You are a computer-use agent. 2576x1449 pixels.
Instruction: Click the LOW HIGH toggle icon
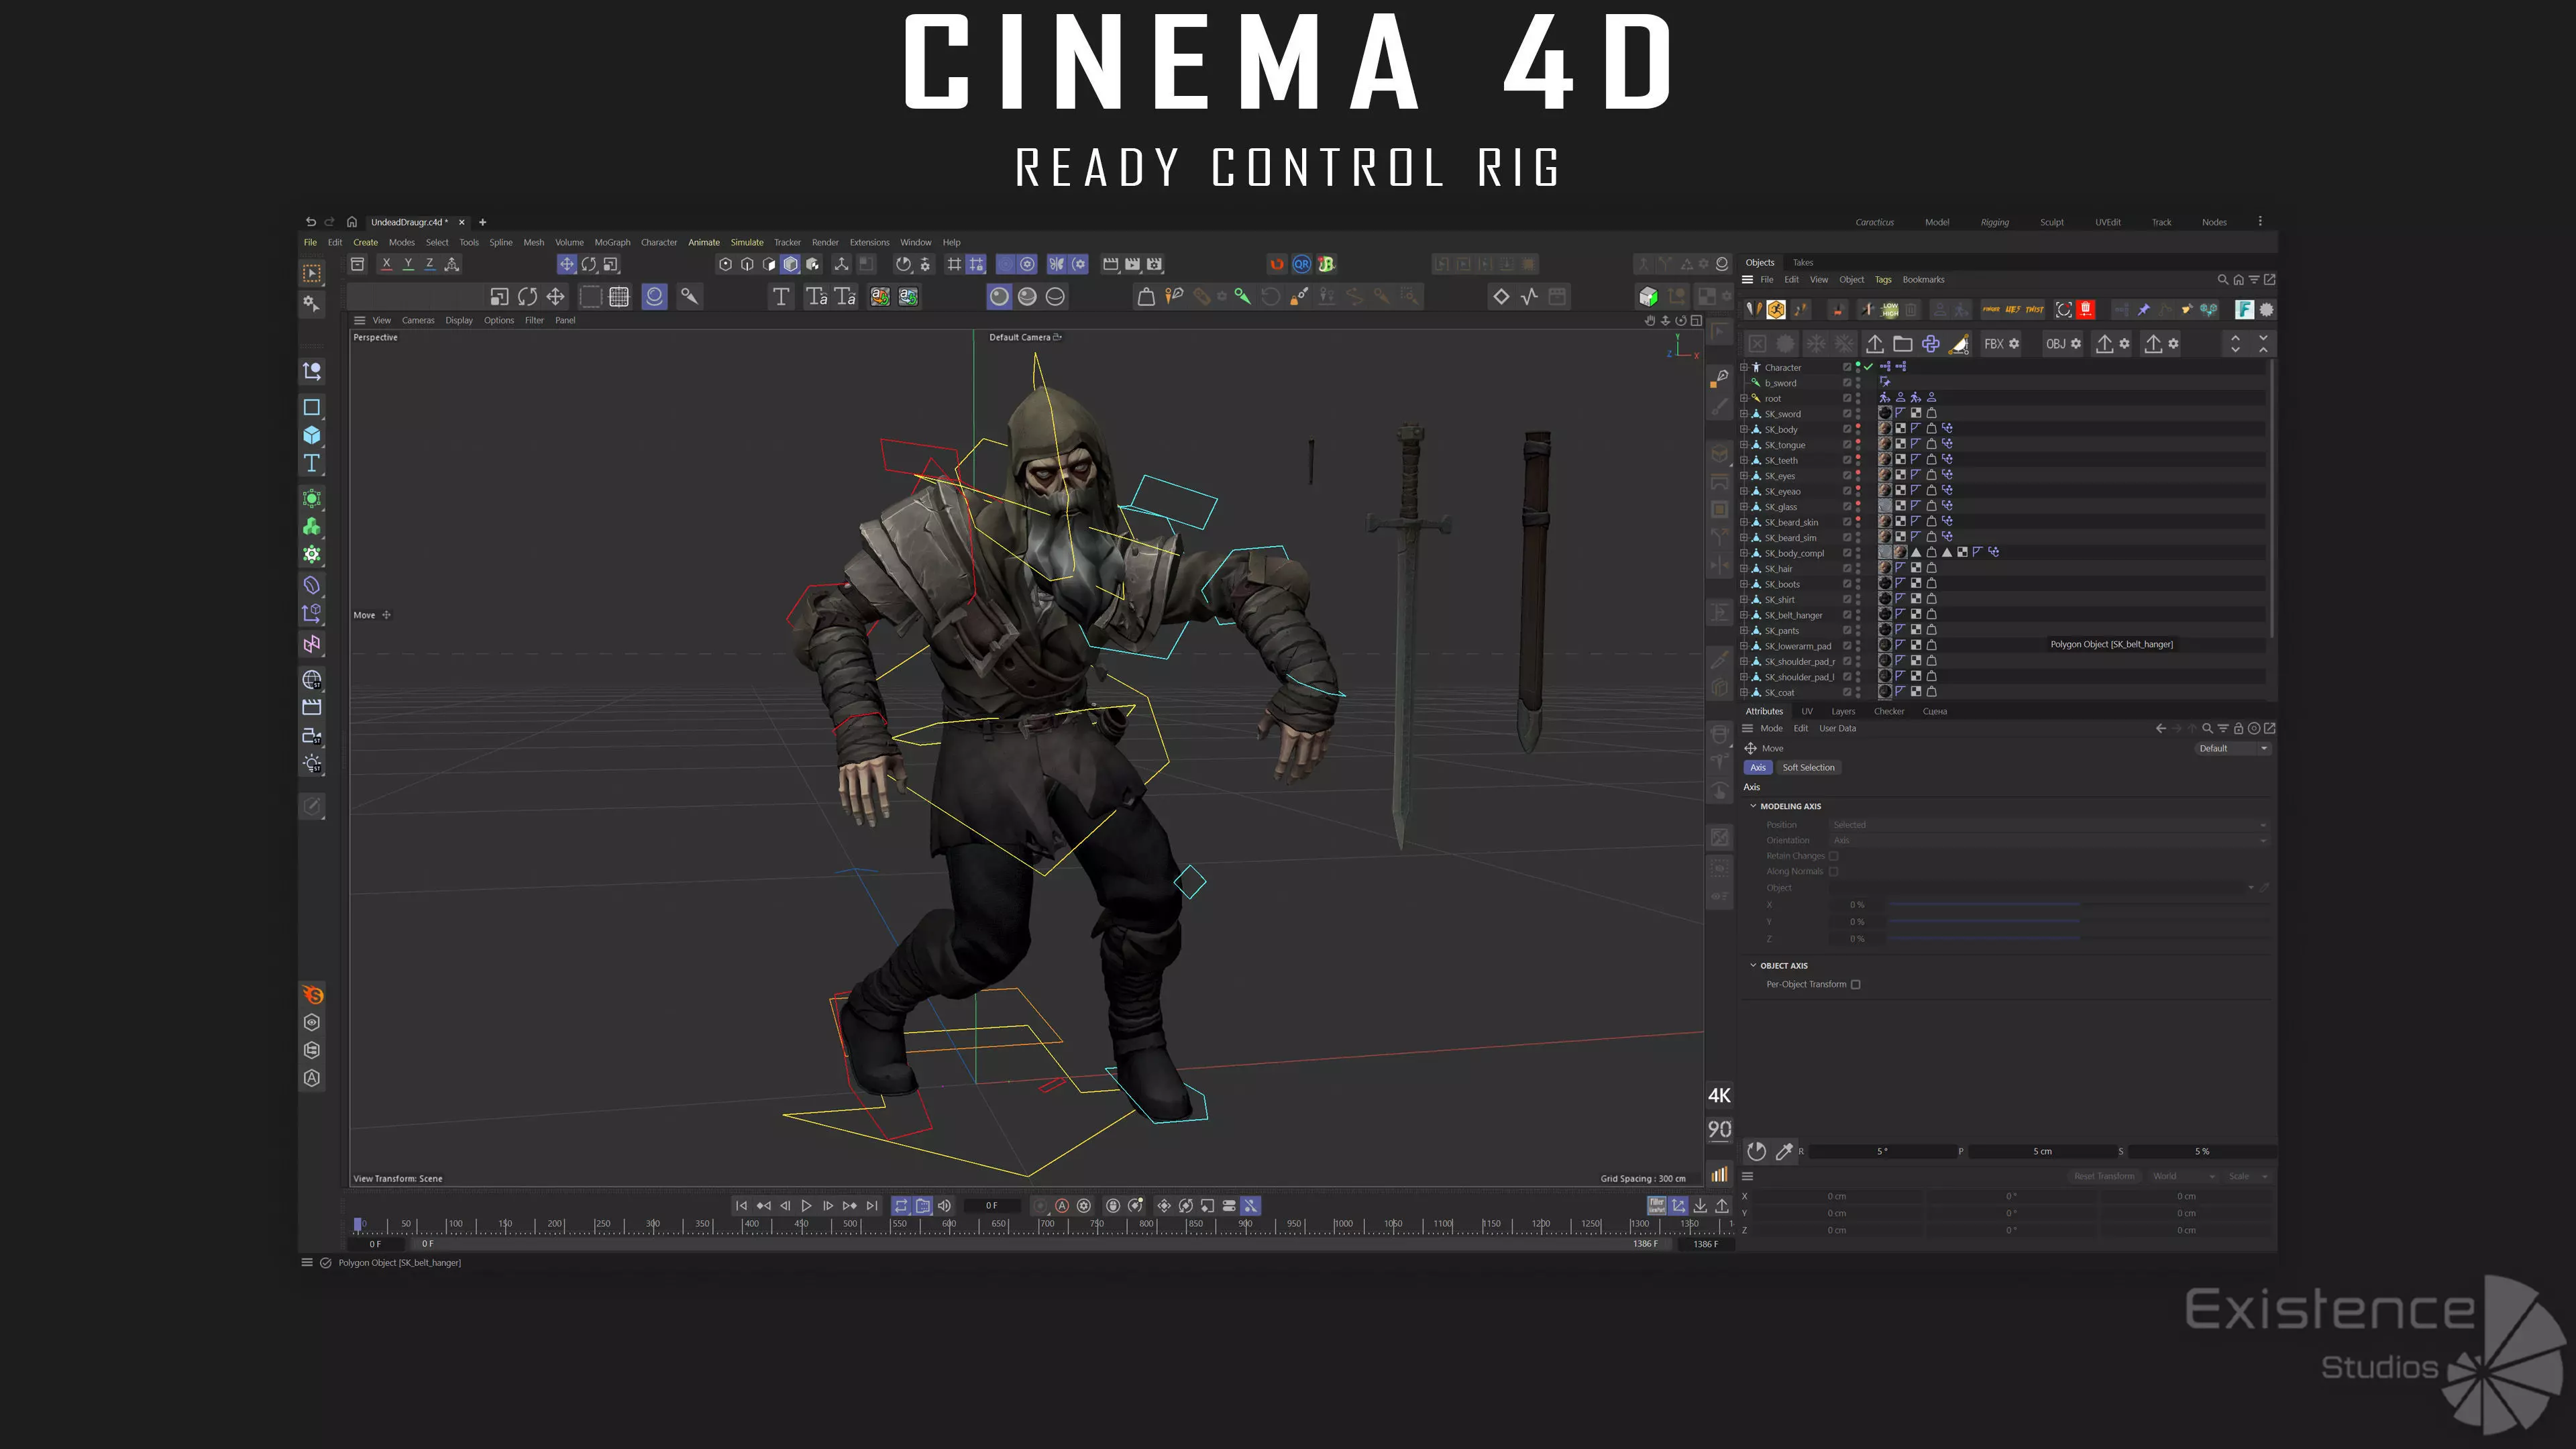tap(1890, 310)
